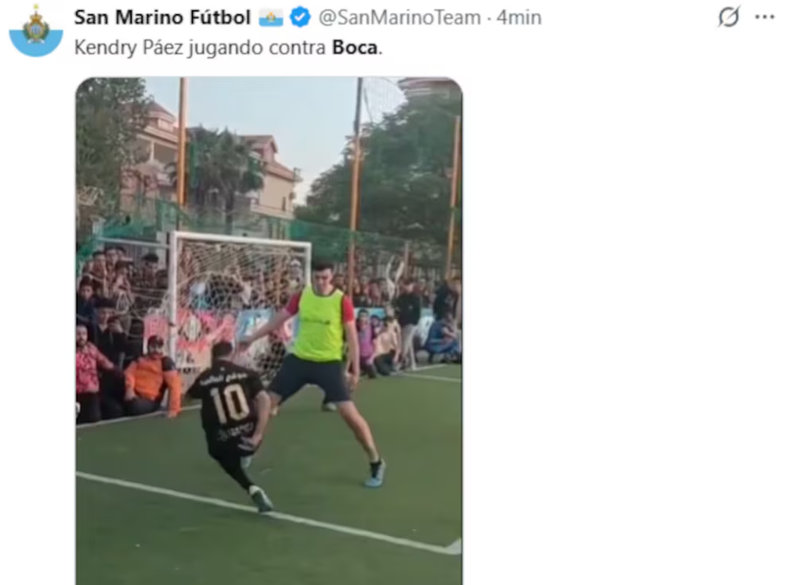This screenshot has width=790, height=585.
Task: Open the 4min timestamp permalink
Action: [519, 18]
